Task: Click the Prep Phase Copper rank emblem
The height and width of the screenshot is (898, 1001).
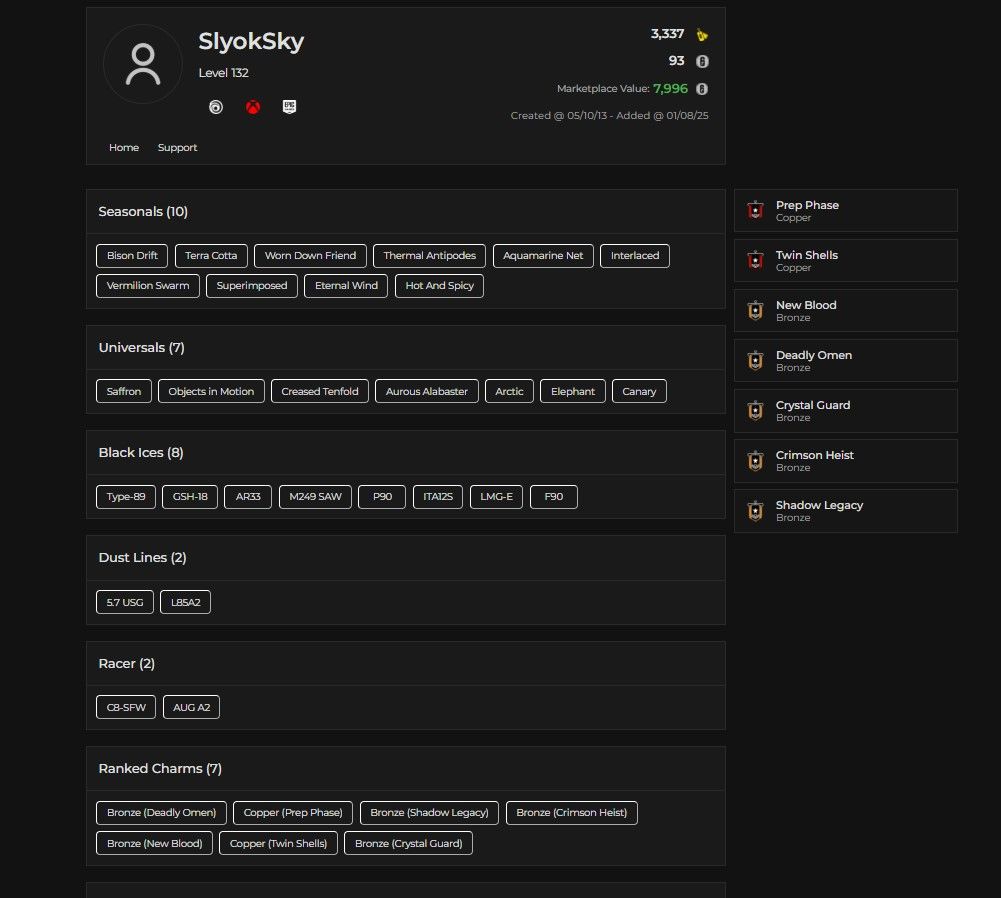Action: pos(755,210)
